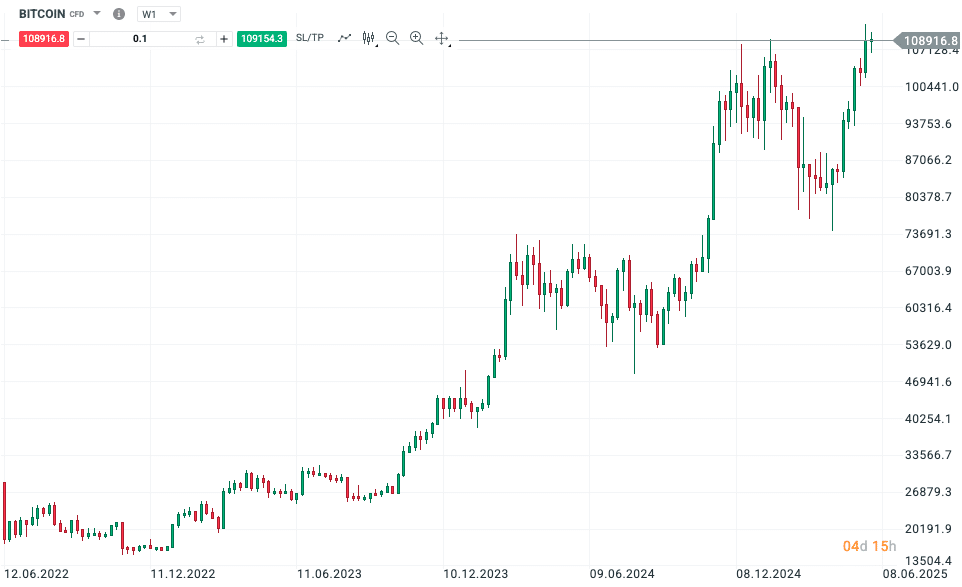
Task: Decrease volume with the minus button
Action: [81, 39]
